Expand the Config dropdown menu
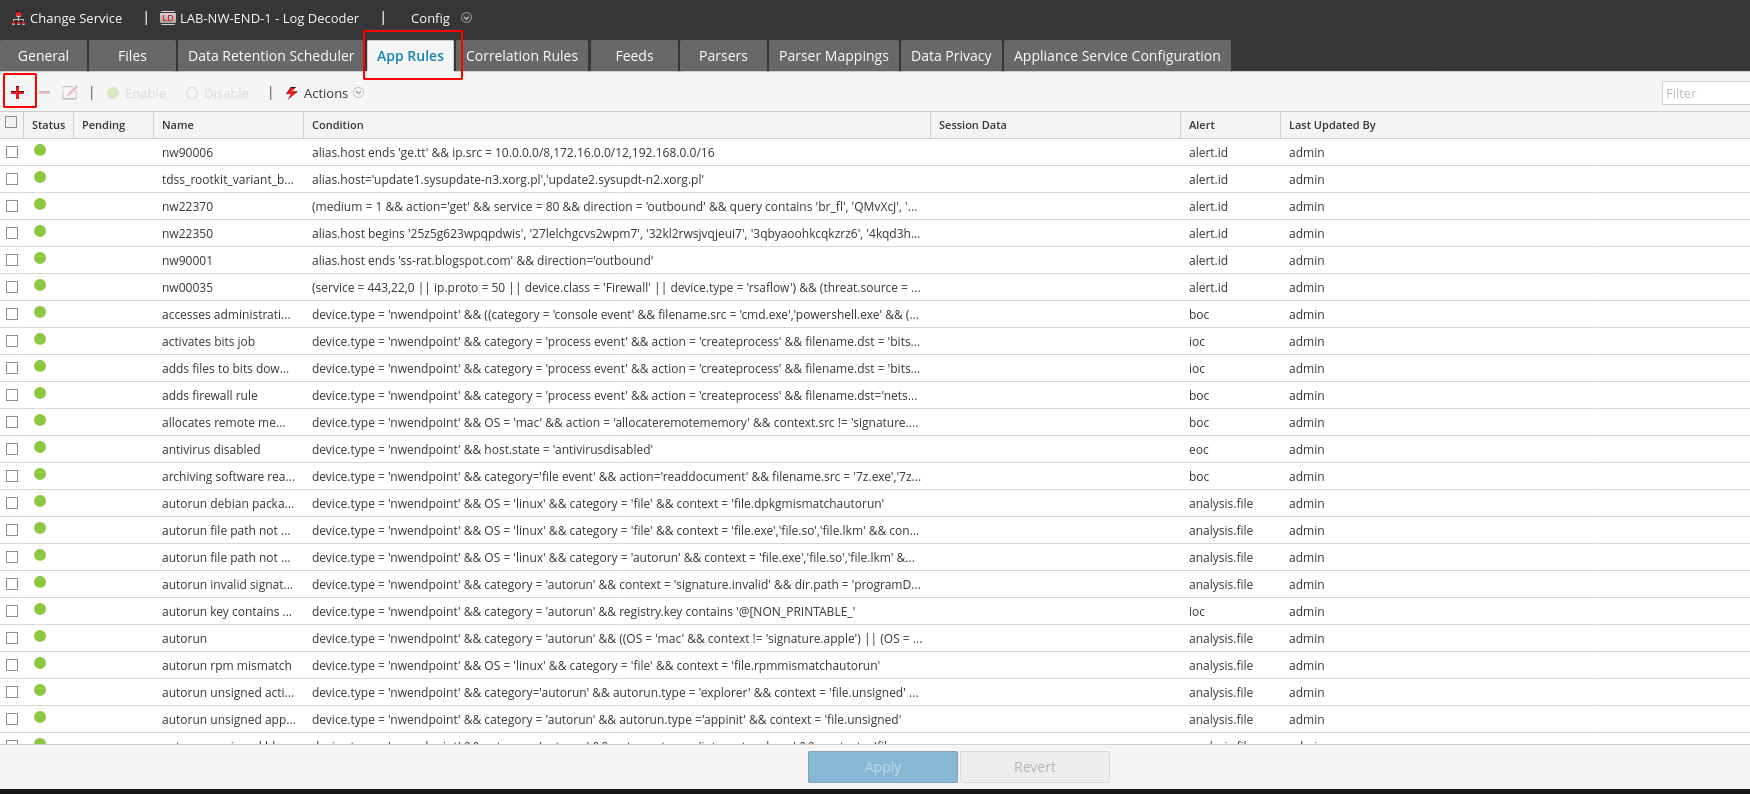The width and height of the screenshot is (1750, 794). (466, 18)
